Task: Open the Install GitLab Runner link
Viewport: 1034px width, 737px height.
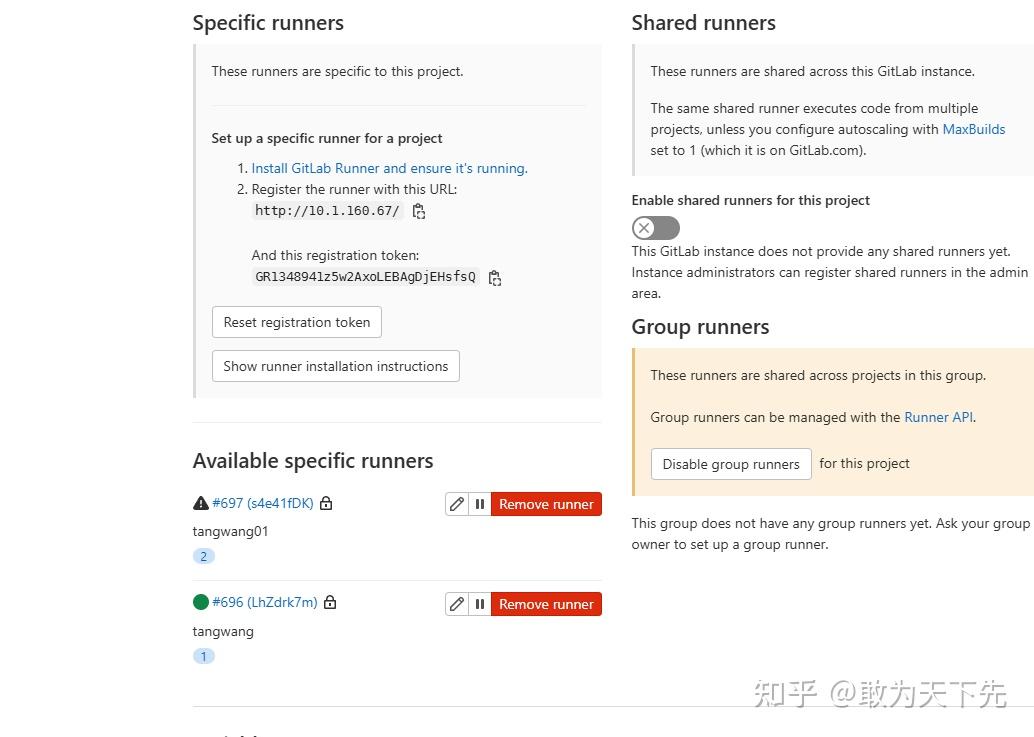Action: (389, 168)
